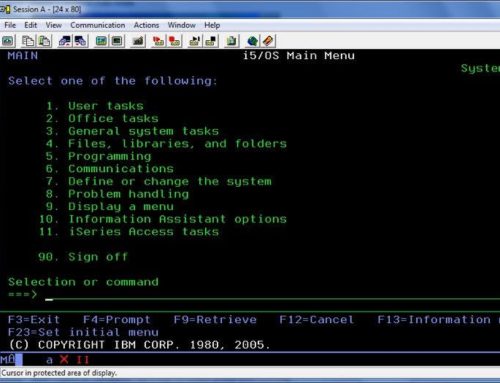
Task: Open the Clipboard viewer toolbar icon
Action: coord(231,41)
